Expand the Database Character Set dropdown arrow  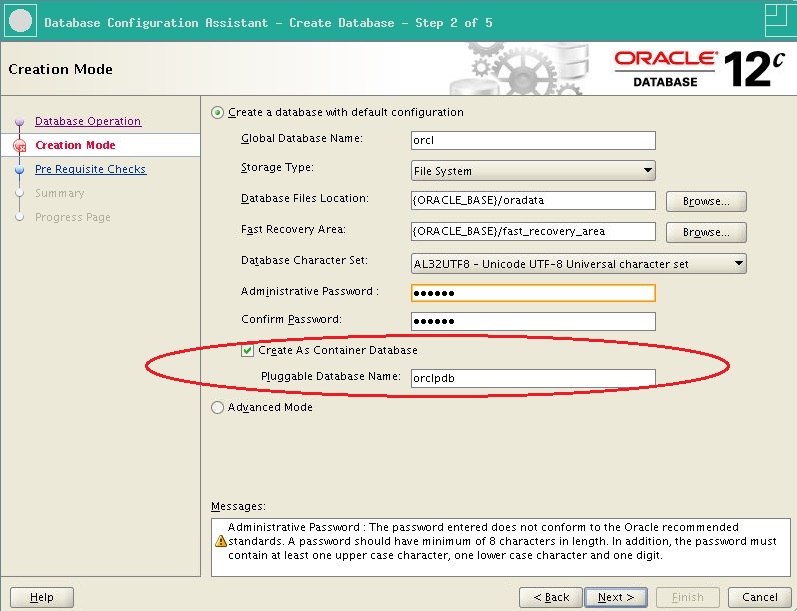[739, 264]
